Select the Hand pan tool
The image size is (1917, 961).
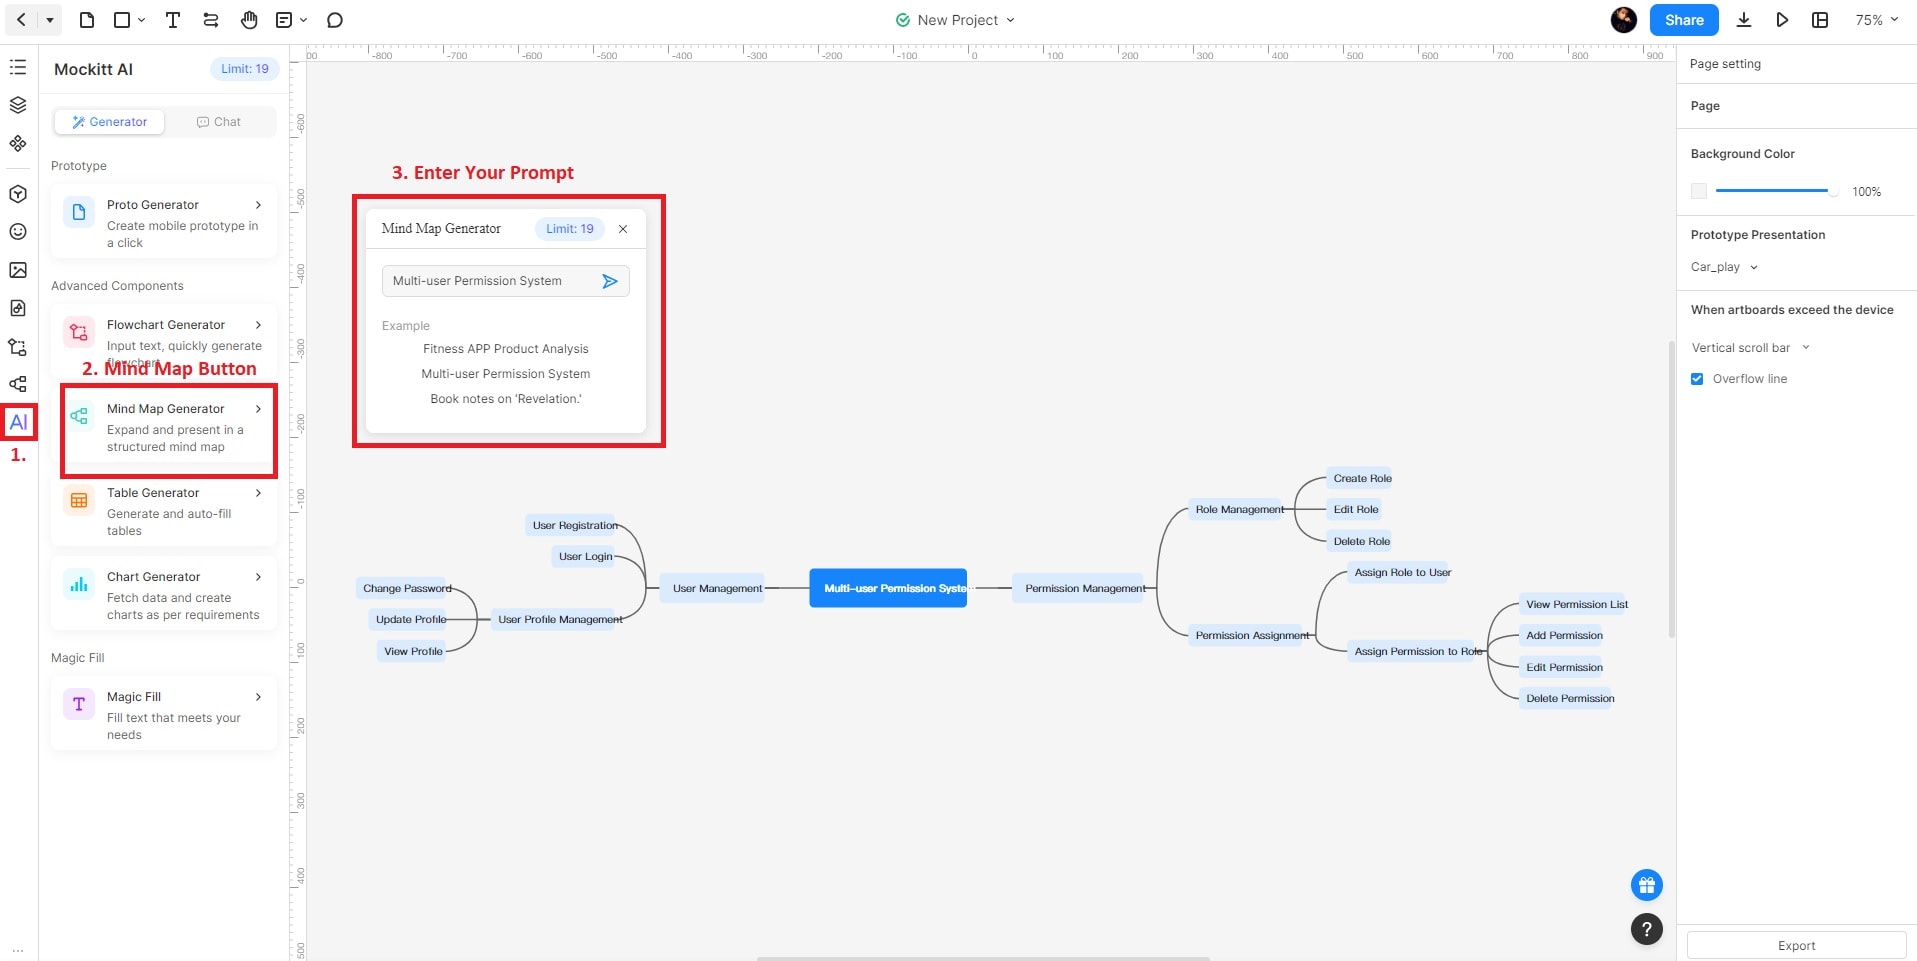pos(249,20)
